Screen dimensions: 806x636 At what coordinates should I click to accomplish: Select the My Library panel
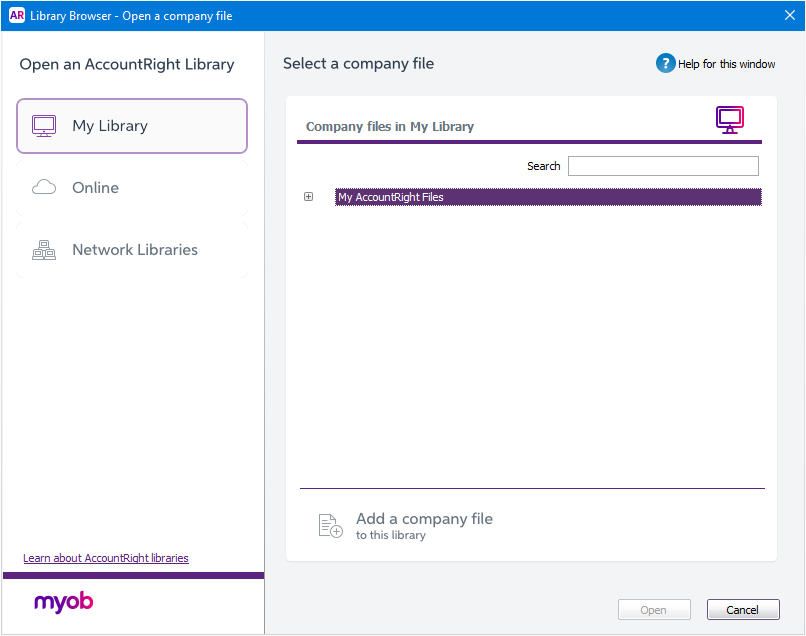[131, 125]
